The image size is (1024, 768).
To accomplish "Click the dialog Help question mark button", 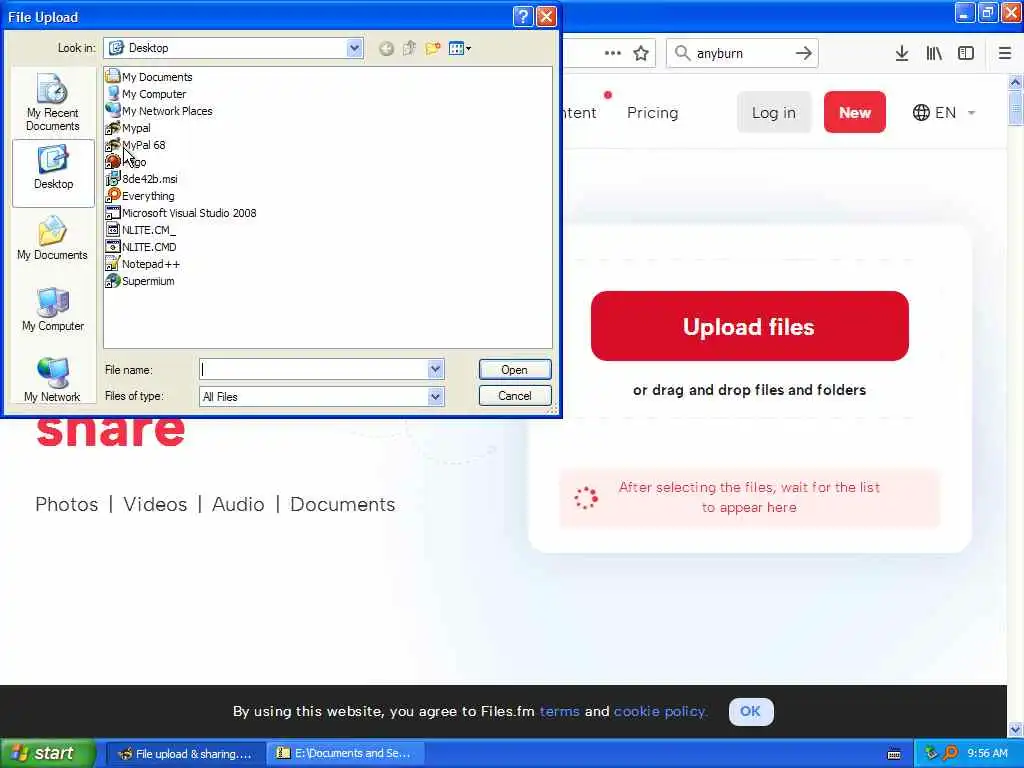I will [522, 16].
